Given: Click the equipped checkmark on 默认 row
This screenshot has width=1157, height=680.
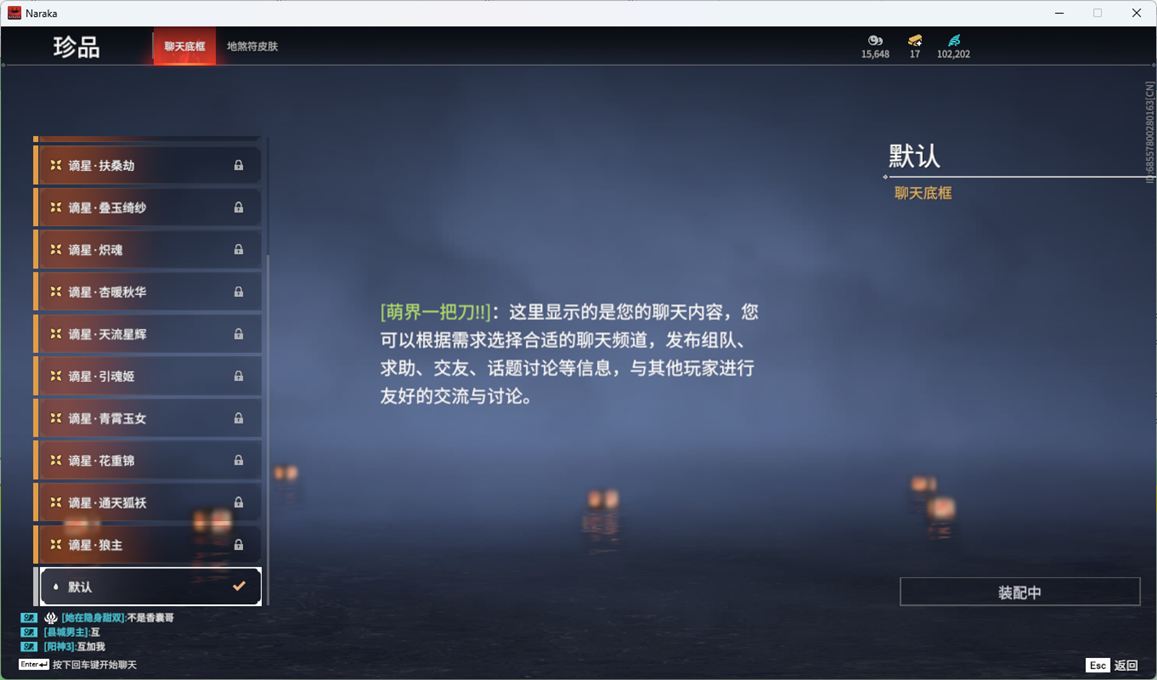Looking at the screenshot, I should pyautogui.click(x=238, y=586).
